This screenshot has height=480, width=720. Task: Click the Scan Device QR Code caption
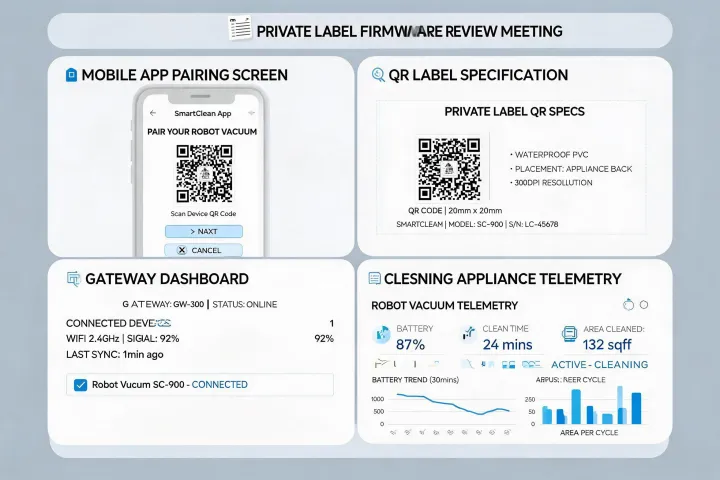203,214
